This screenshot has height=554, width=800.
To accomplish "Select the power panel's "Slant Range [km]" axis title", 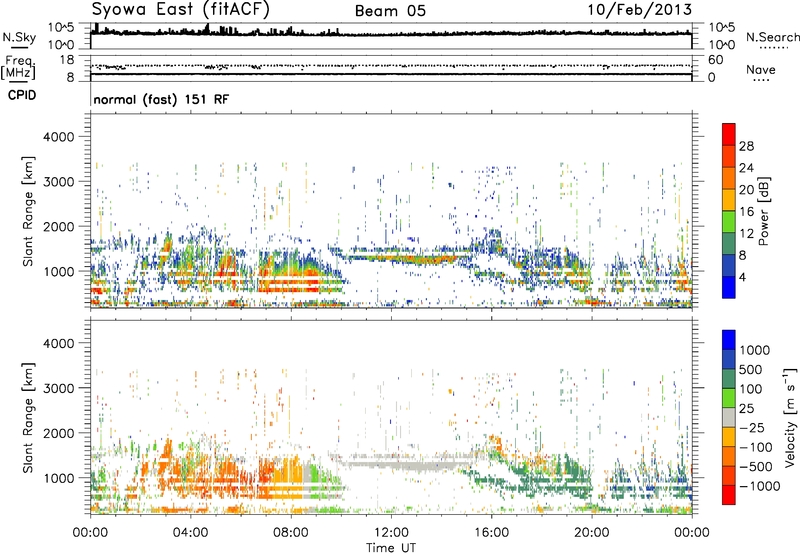I will point(29,211).
